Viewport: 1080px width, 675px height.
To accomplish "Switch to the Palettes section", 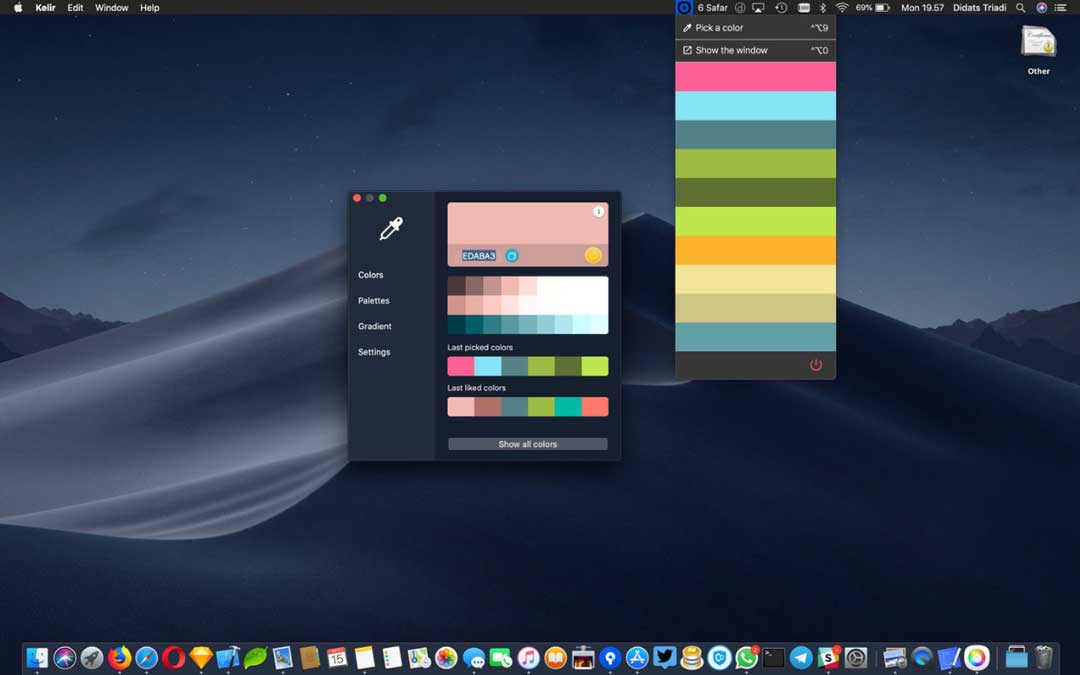I will [373, 300].
